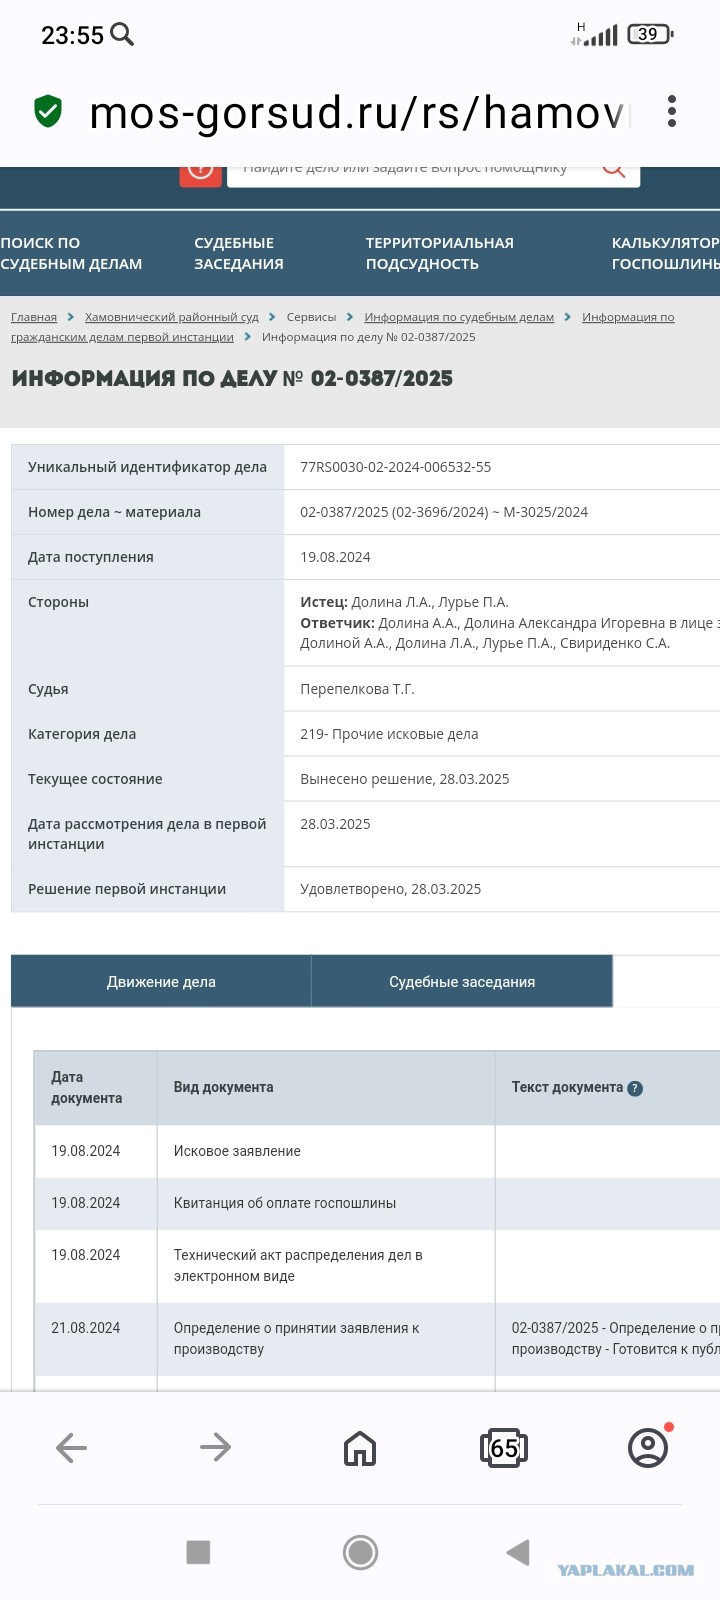
Task: Open the tab switcher showing 65 tabs
Action: (504, 1447)
